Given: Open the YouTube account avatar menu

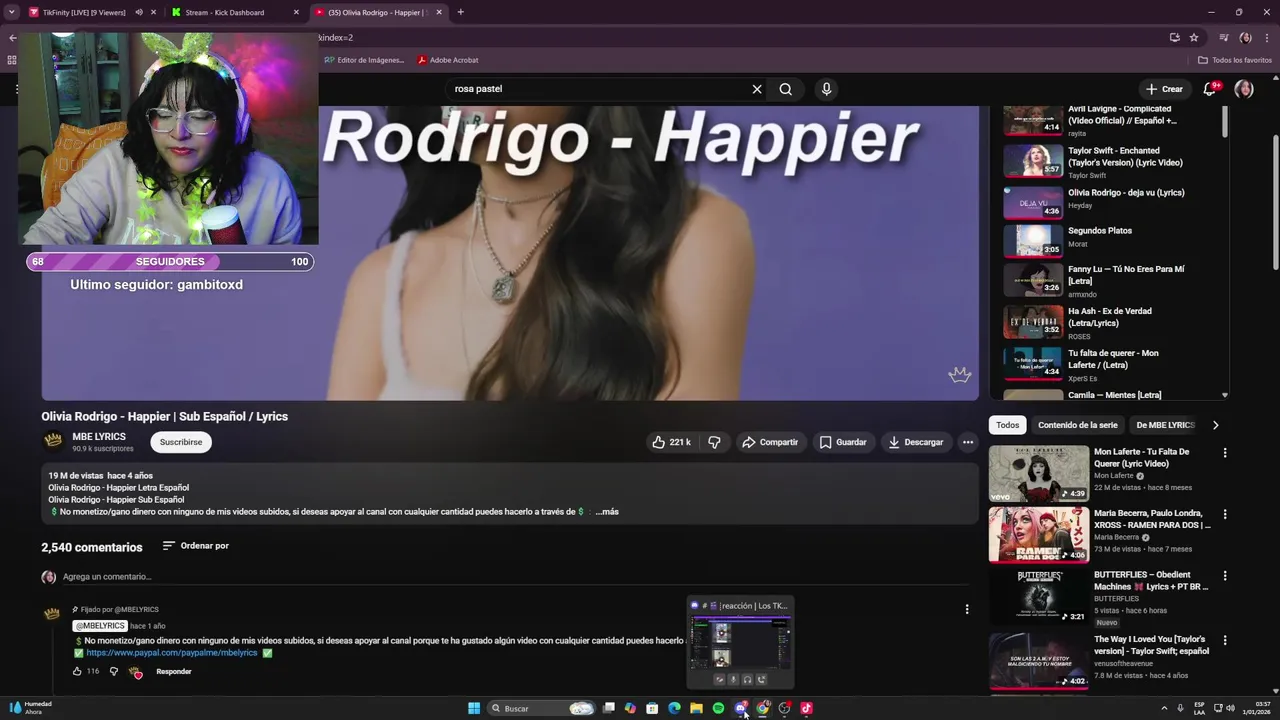Looking at the screenshot, I should click(1244, 89).
